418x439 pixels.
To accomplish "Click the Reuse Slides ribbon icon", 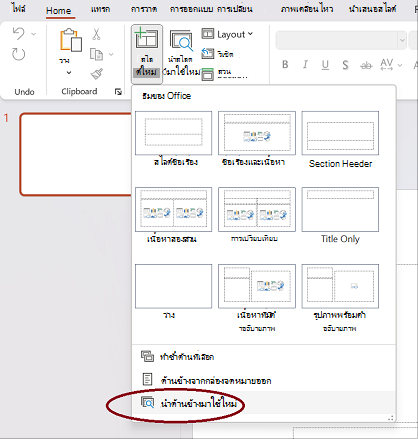I will [181, 41].
